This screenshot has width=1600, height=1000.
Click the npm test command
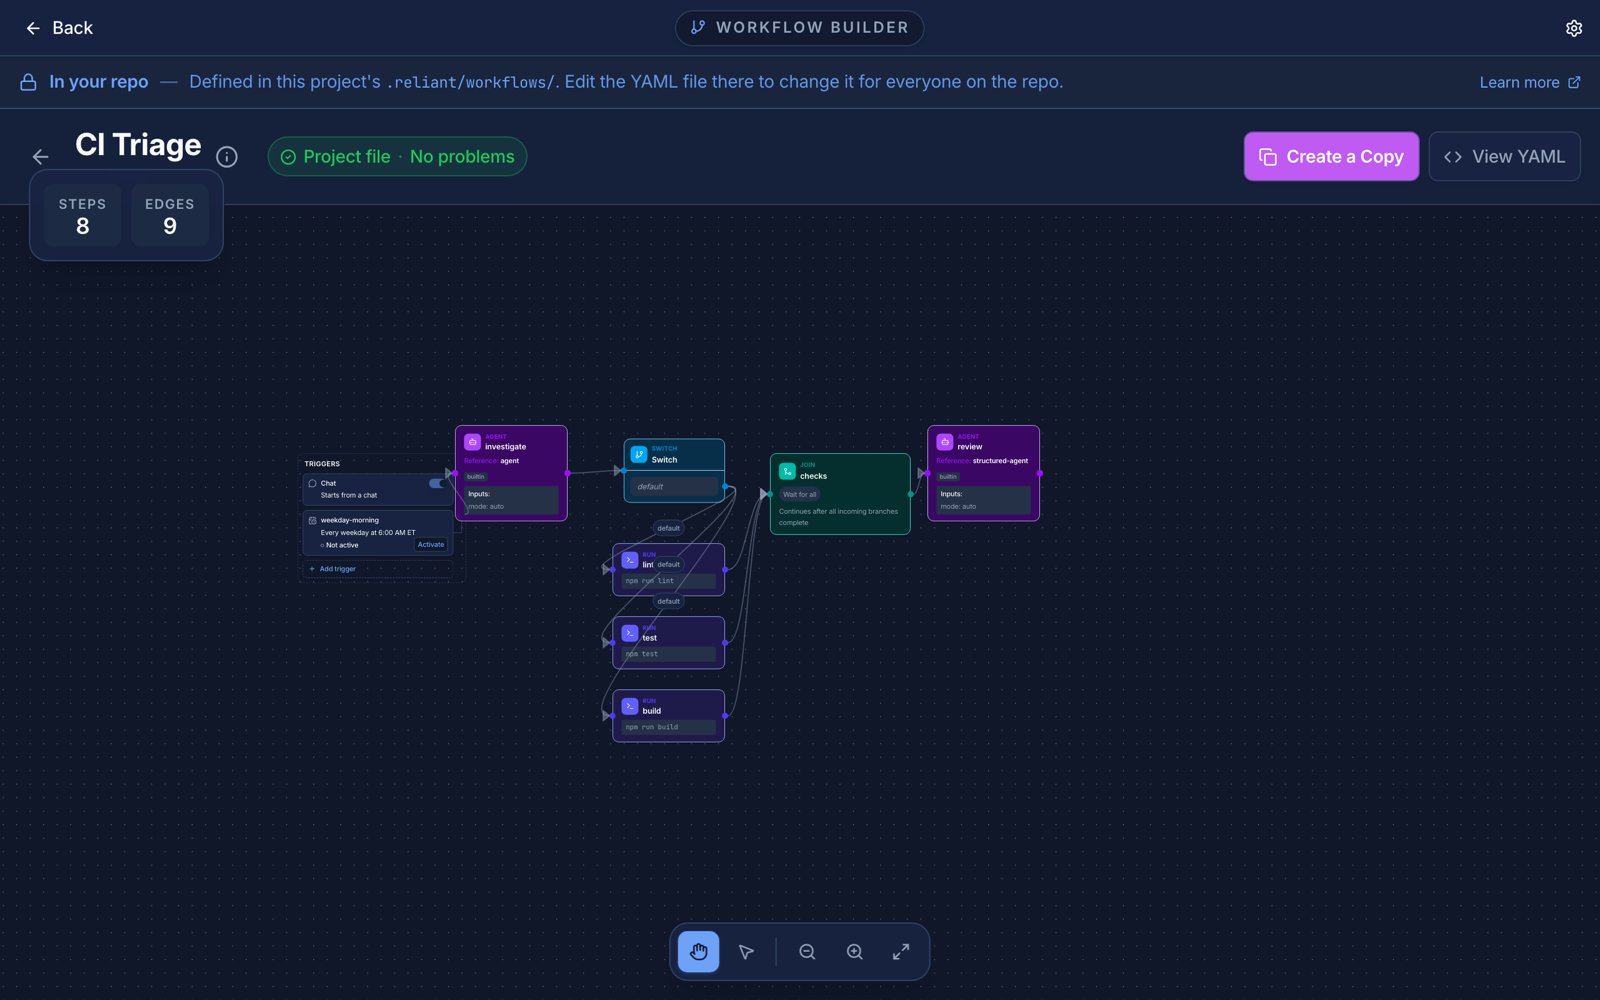[669, 654]
